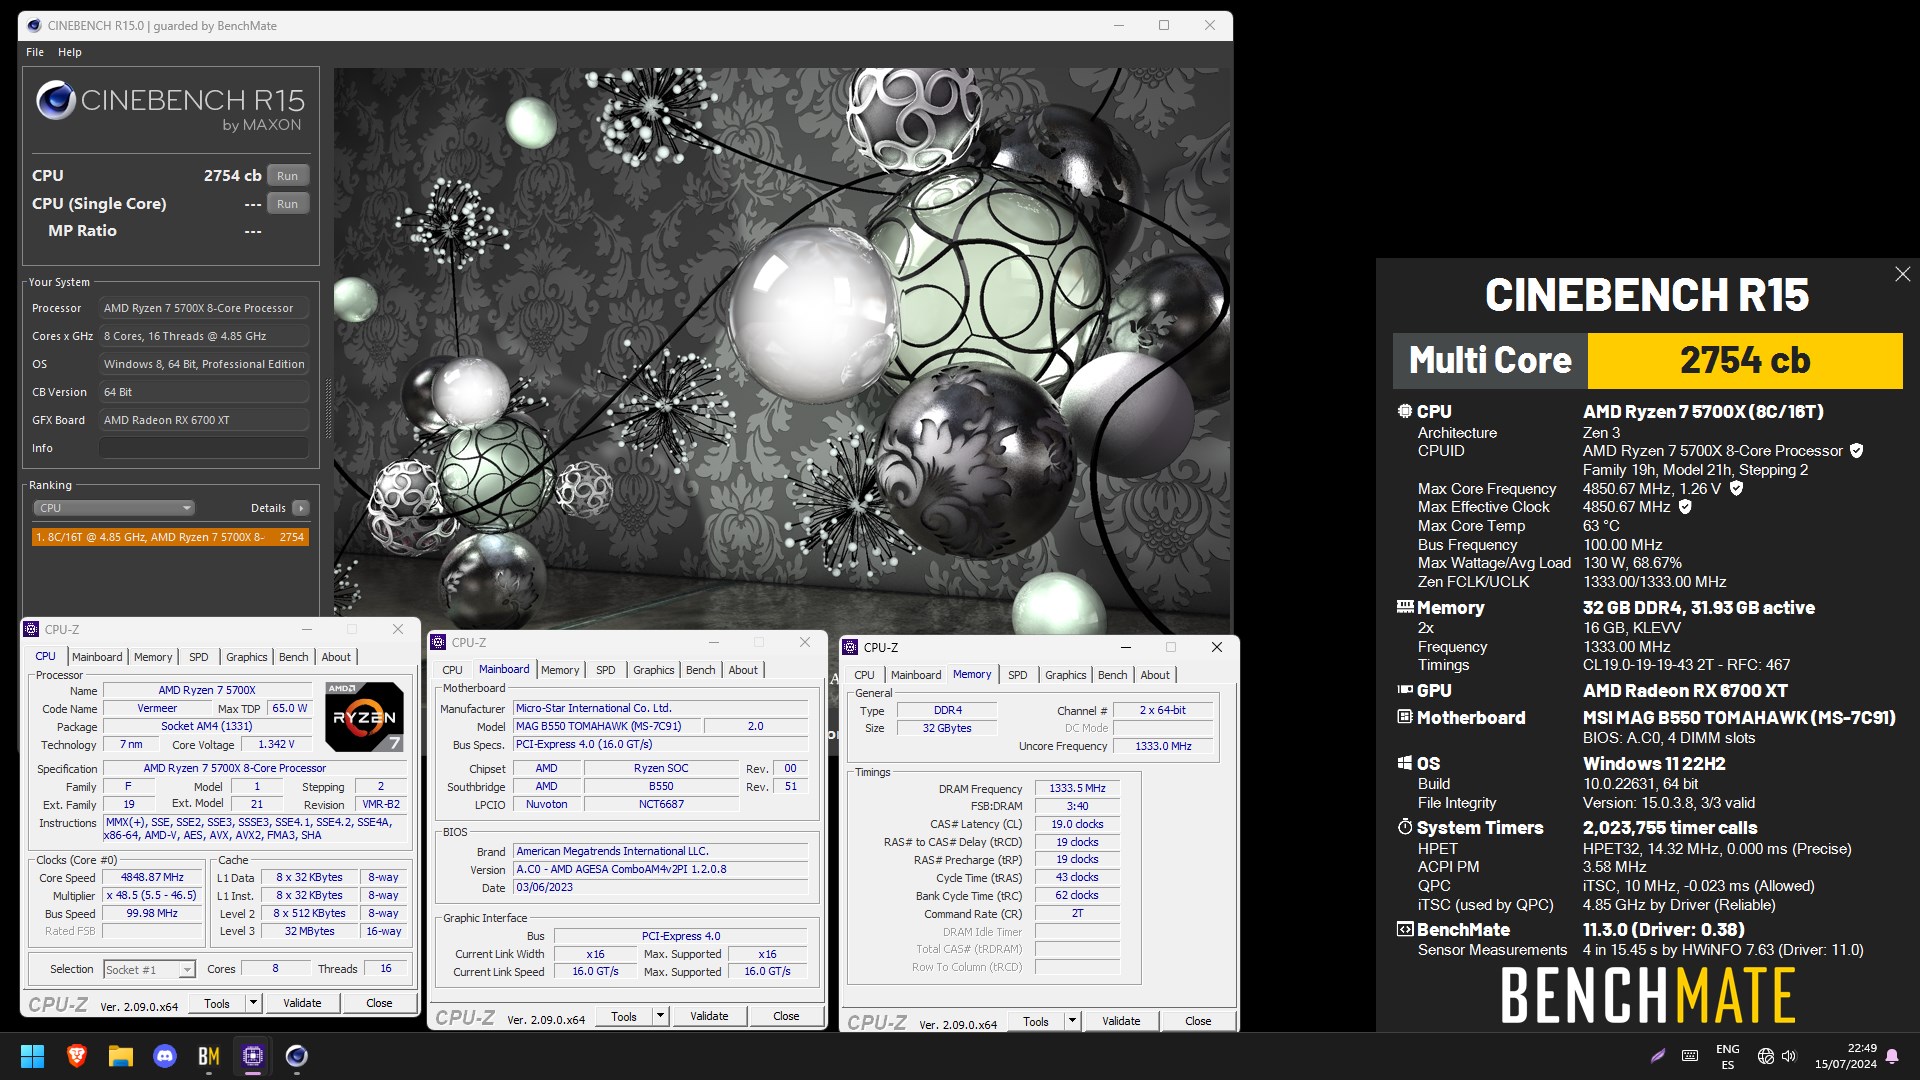The height and width of the screenshot is (1080, 1920).
Task: Click the shield beside Max Effective Clock
Action: point(1685,507)
